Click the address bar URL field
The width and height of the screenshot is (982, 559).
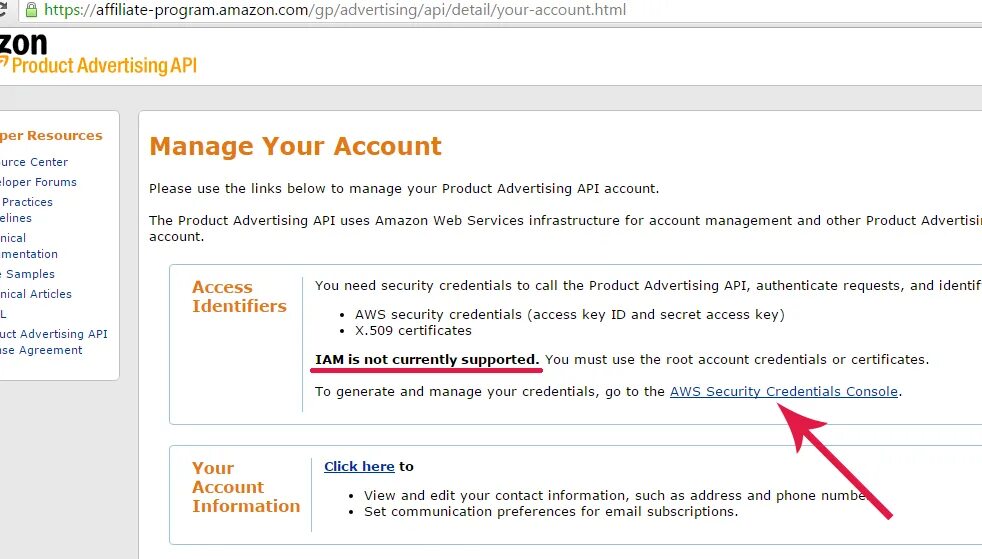(400, 10)
